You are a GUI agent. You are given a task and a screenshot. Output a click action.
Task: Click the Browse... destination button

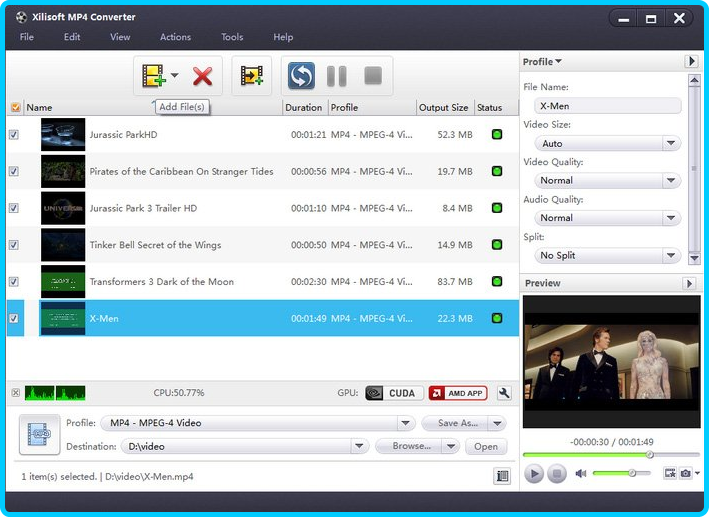tap(410, 447)
